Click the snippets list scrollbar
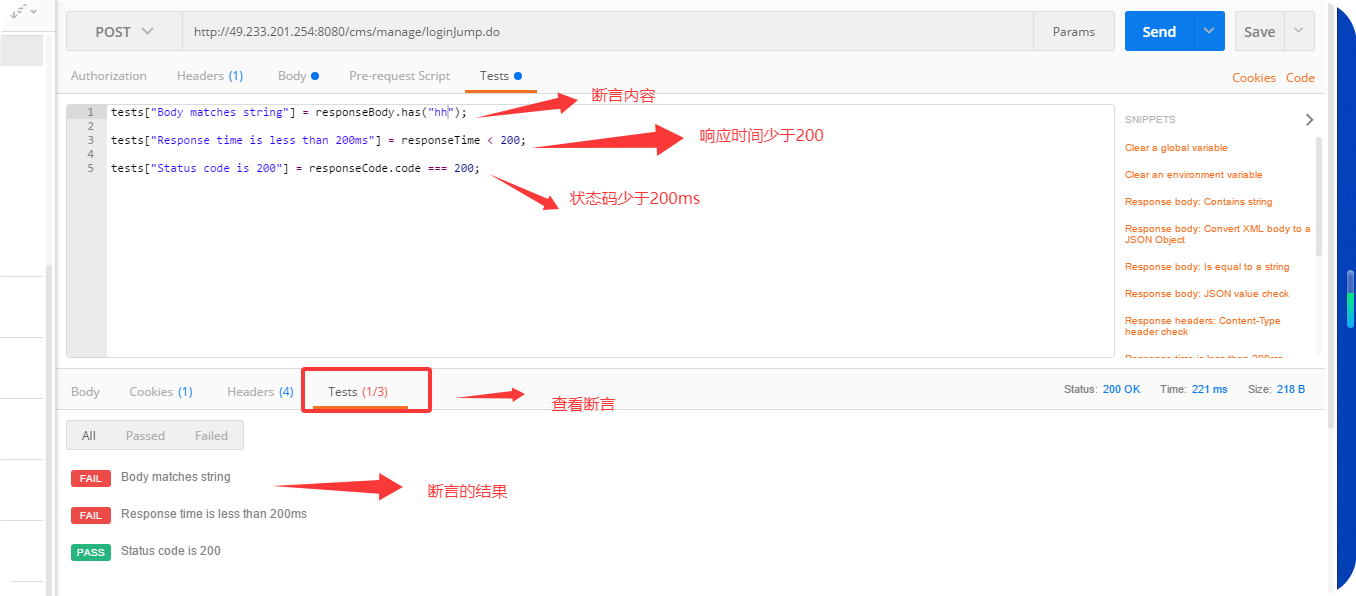Image resolution: width=1356 pixels, height=596 pixels. [1318, 197]
